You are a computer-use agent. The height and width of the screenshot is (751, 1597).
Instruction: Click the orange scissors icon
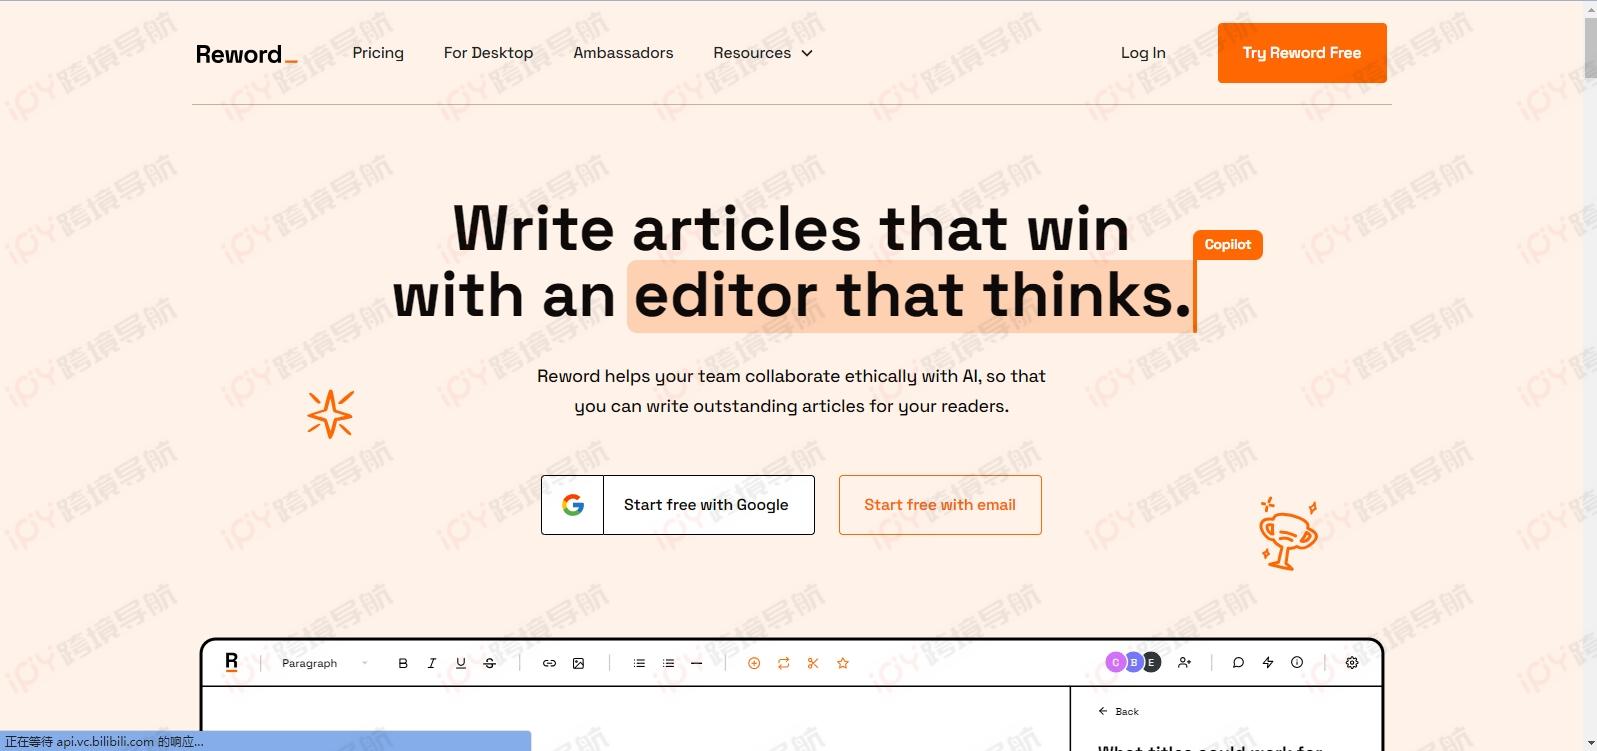813,663
